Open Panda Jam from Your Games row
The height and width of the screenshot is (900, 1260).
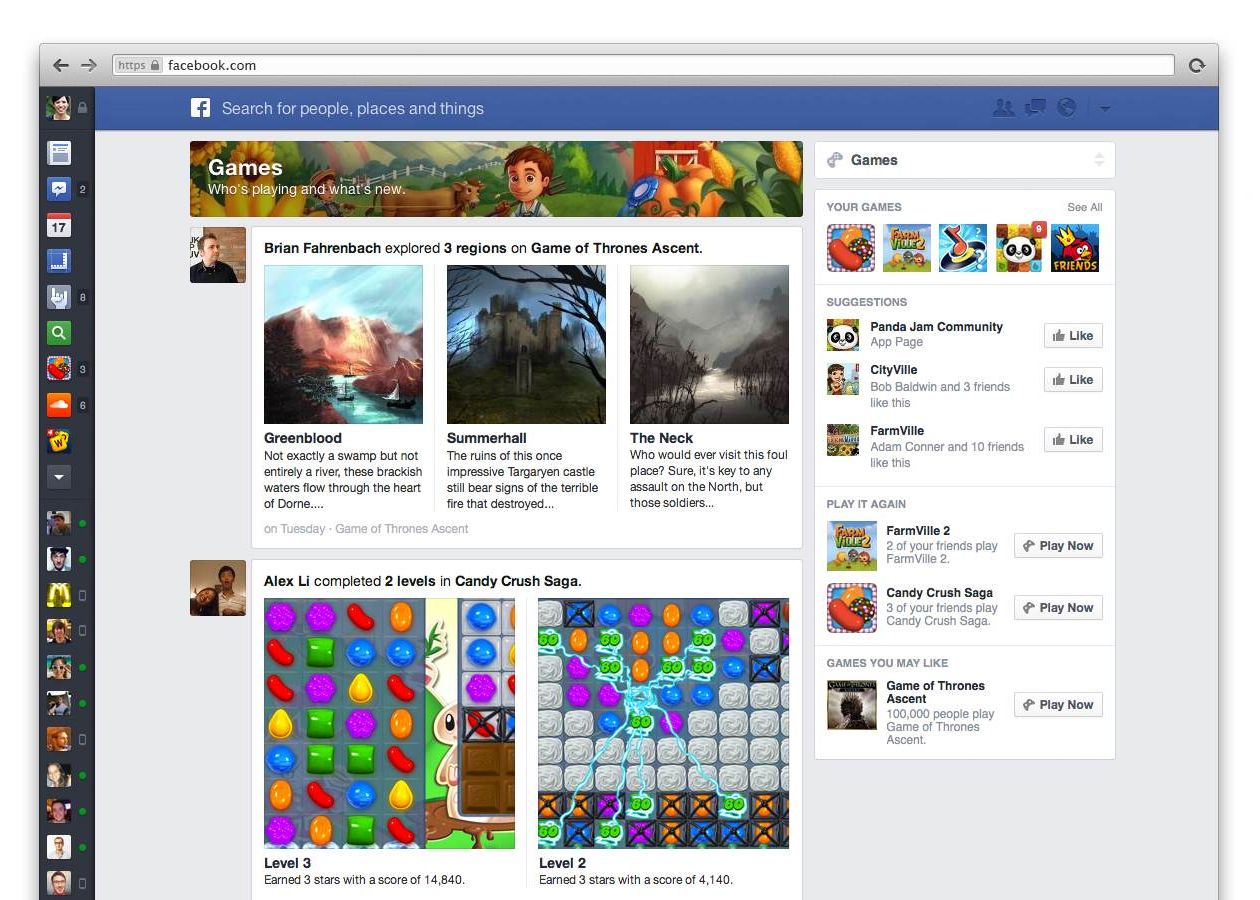click(1018, 247)
